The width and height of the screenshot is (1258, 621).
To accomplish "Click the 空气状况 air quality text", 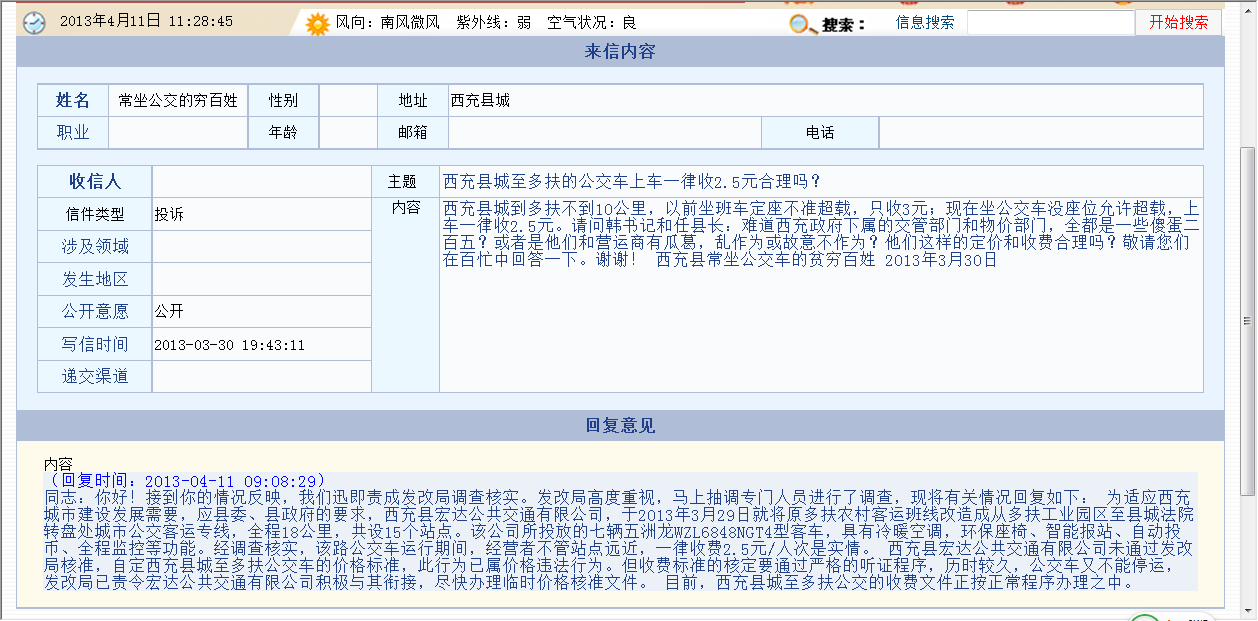I will 591,22.
